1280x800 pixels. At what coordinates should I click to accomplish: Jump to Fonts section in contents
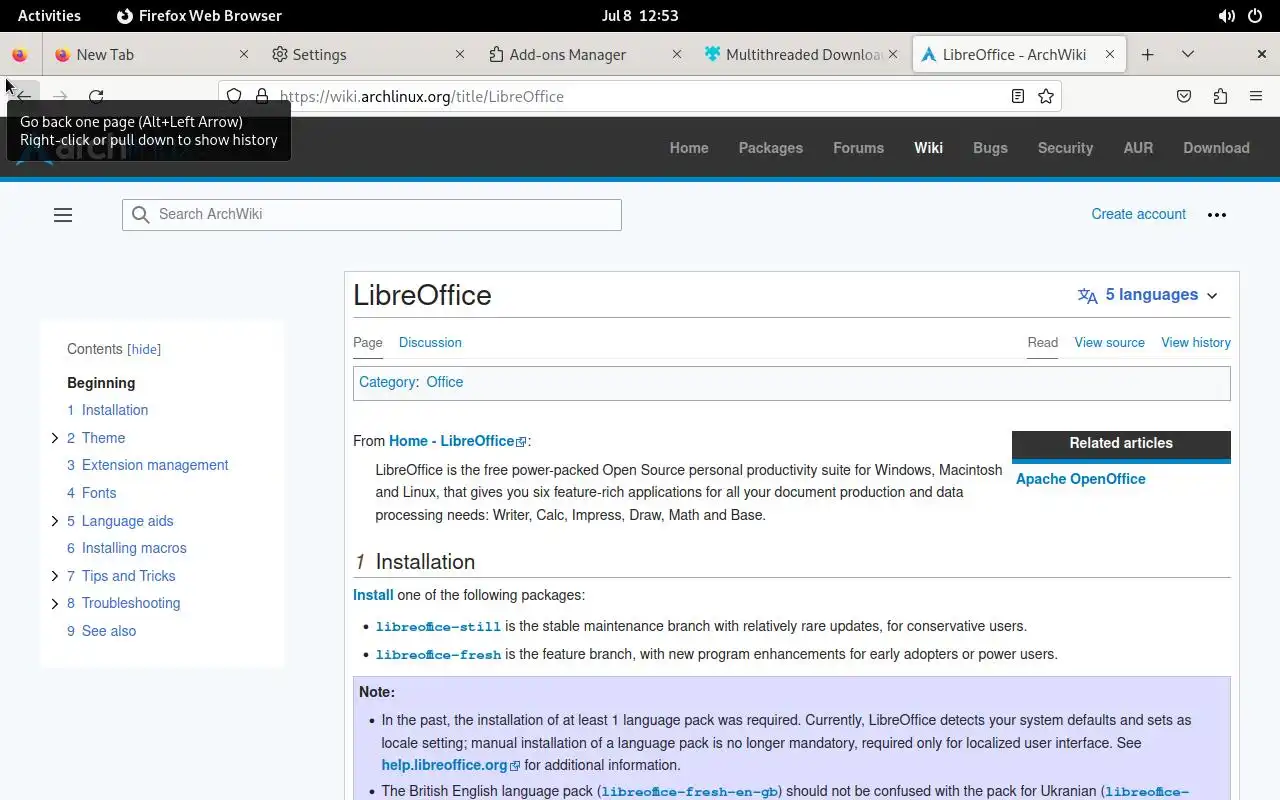(92, 493)
